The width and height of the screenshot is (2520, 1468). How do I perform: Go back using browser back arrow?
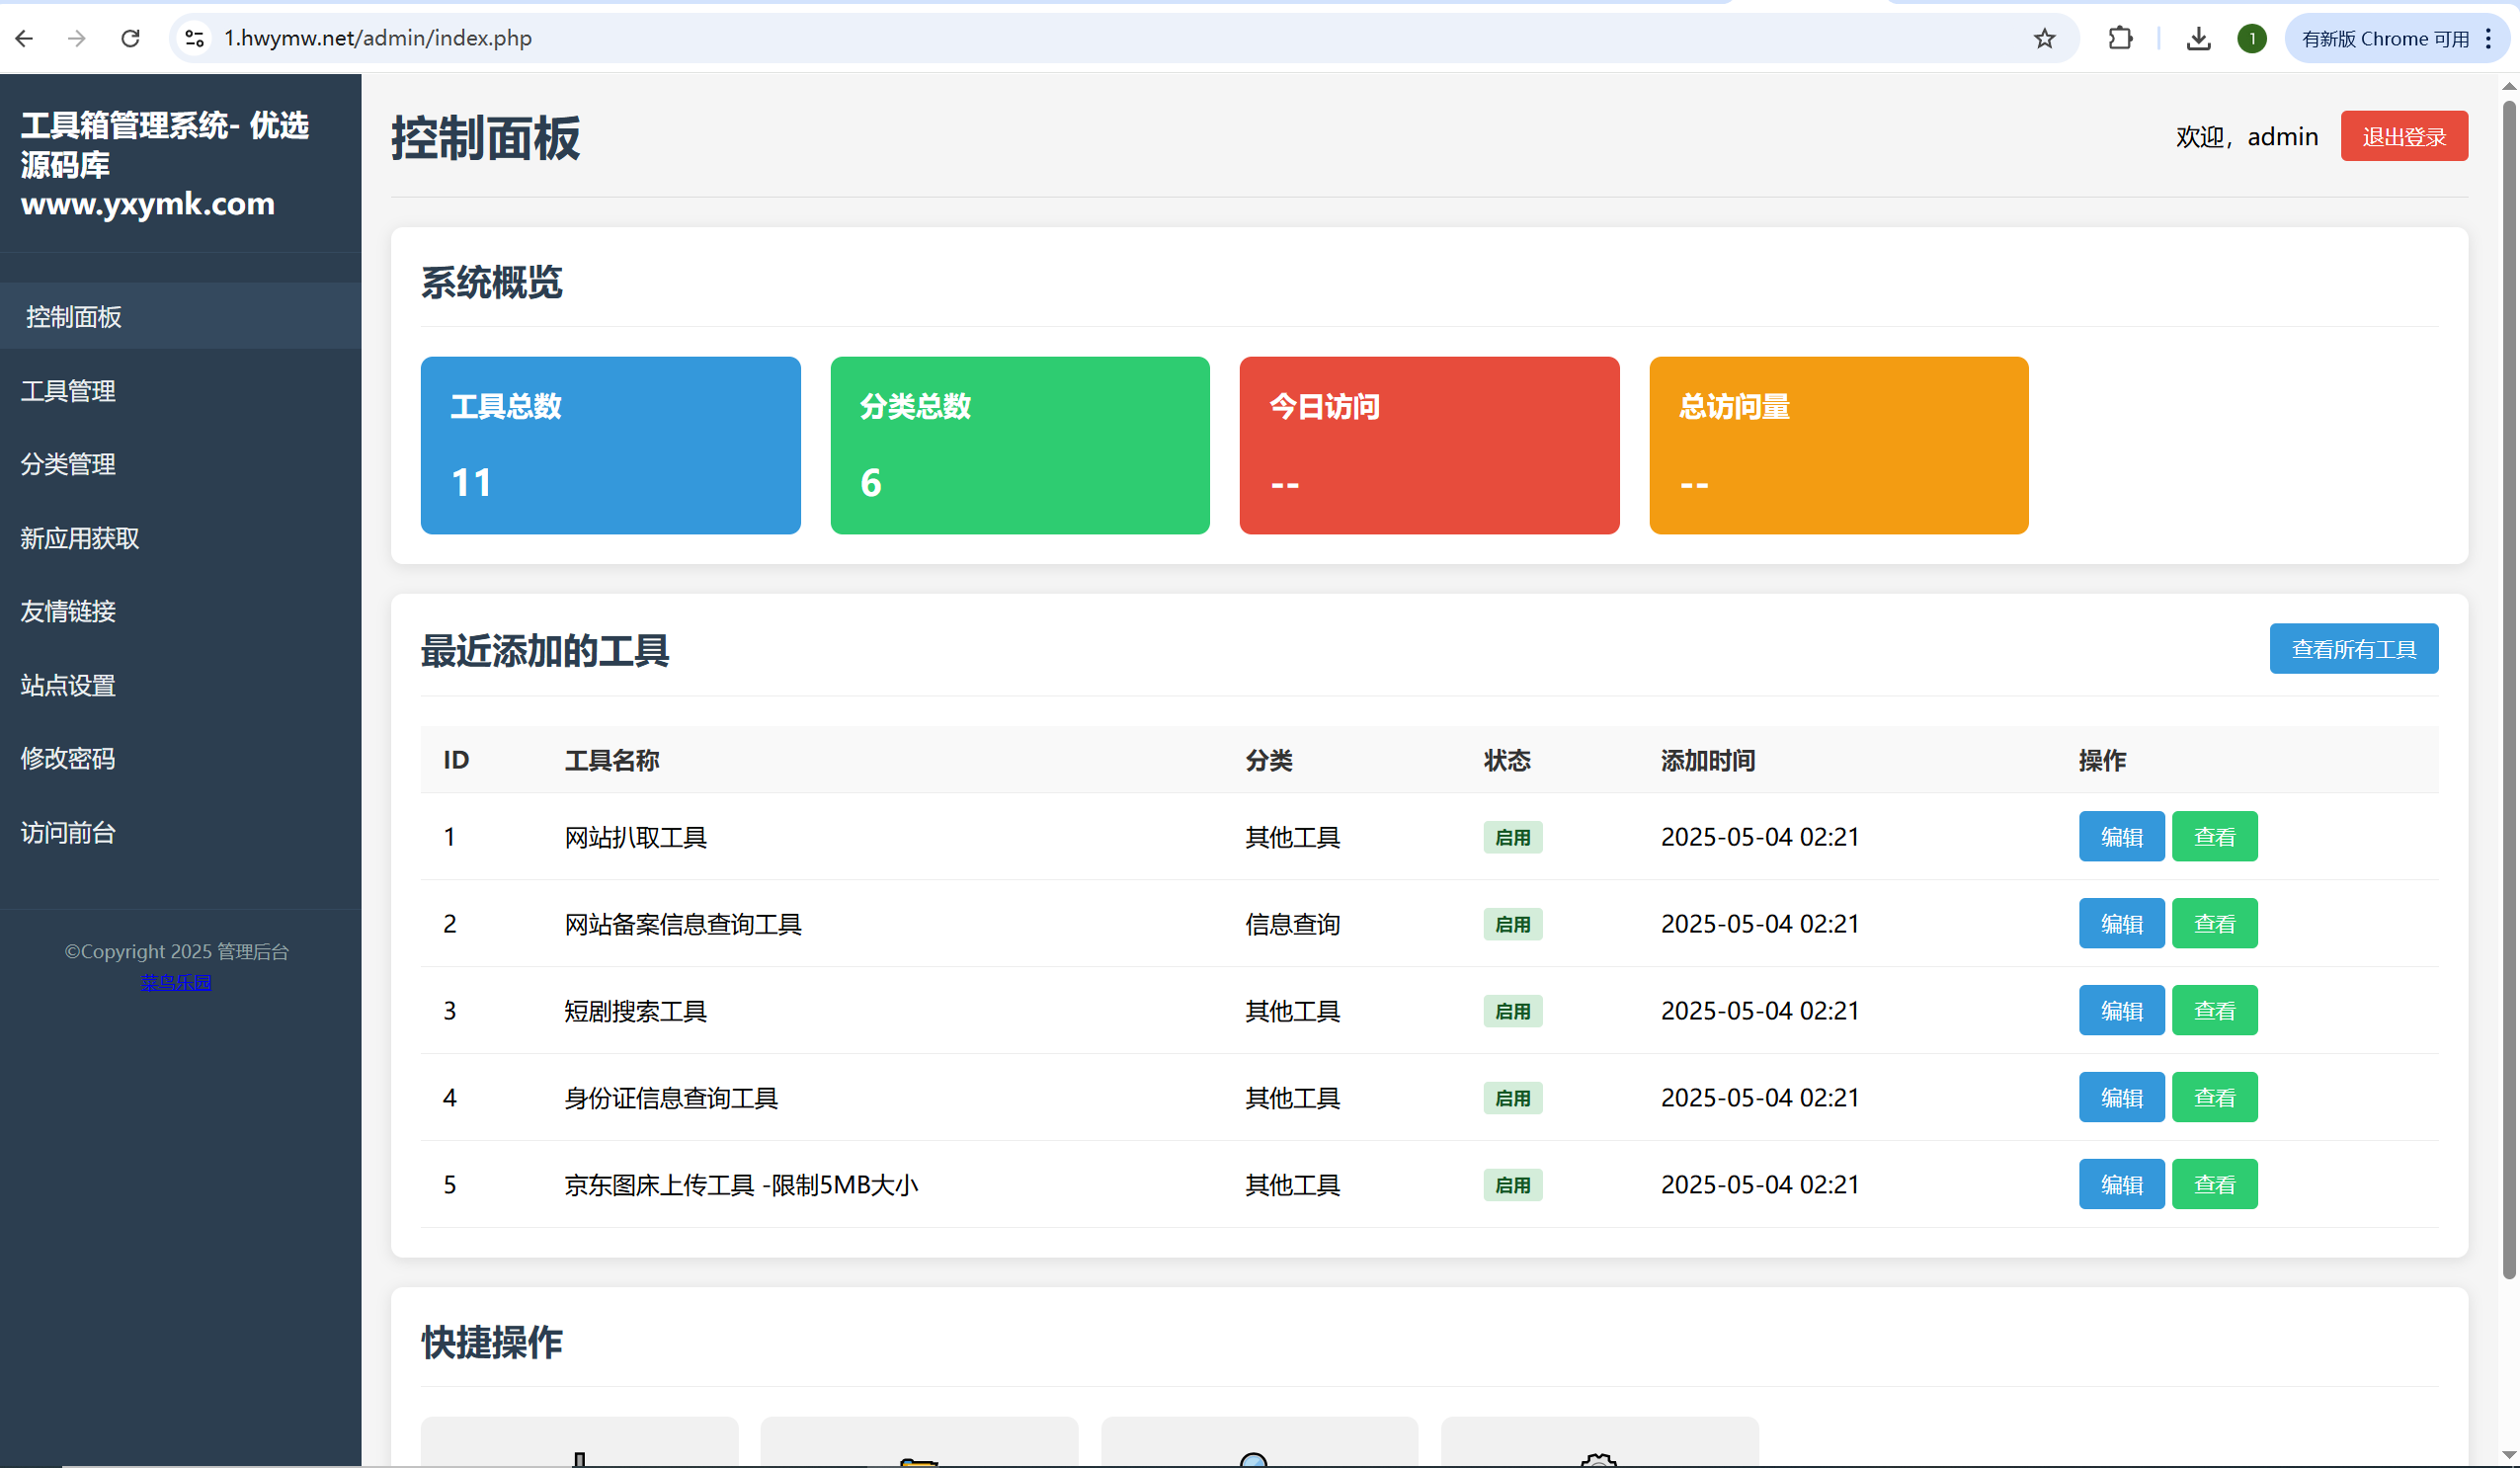25,38
